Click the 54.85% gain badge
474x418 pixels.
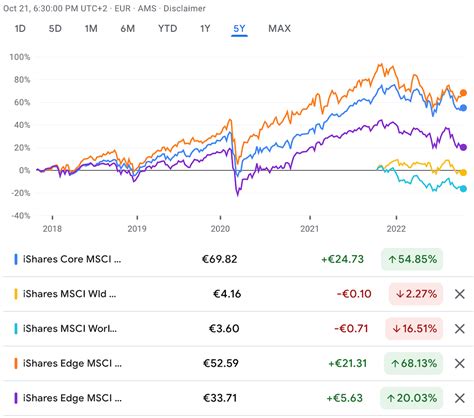tap(412, 259)
